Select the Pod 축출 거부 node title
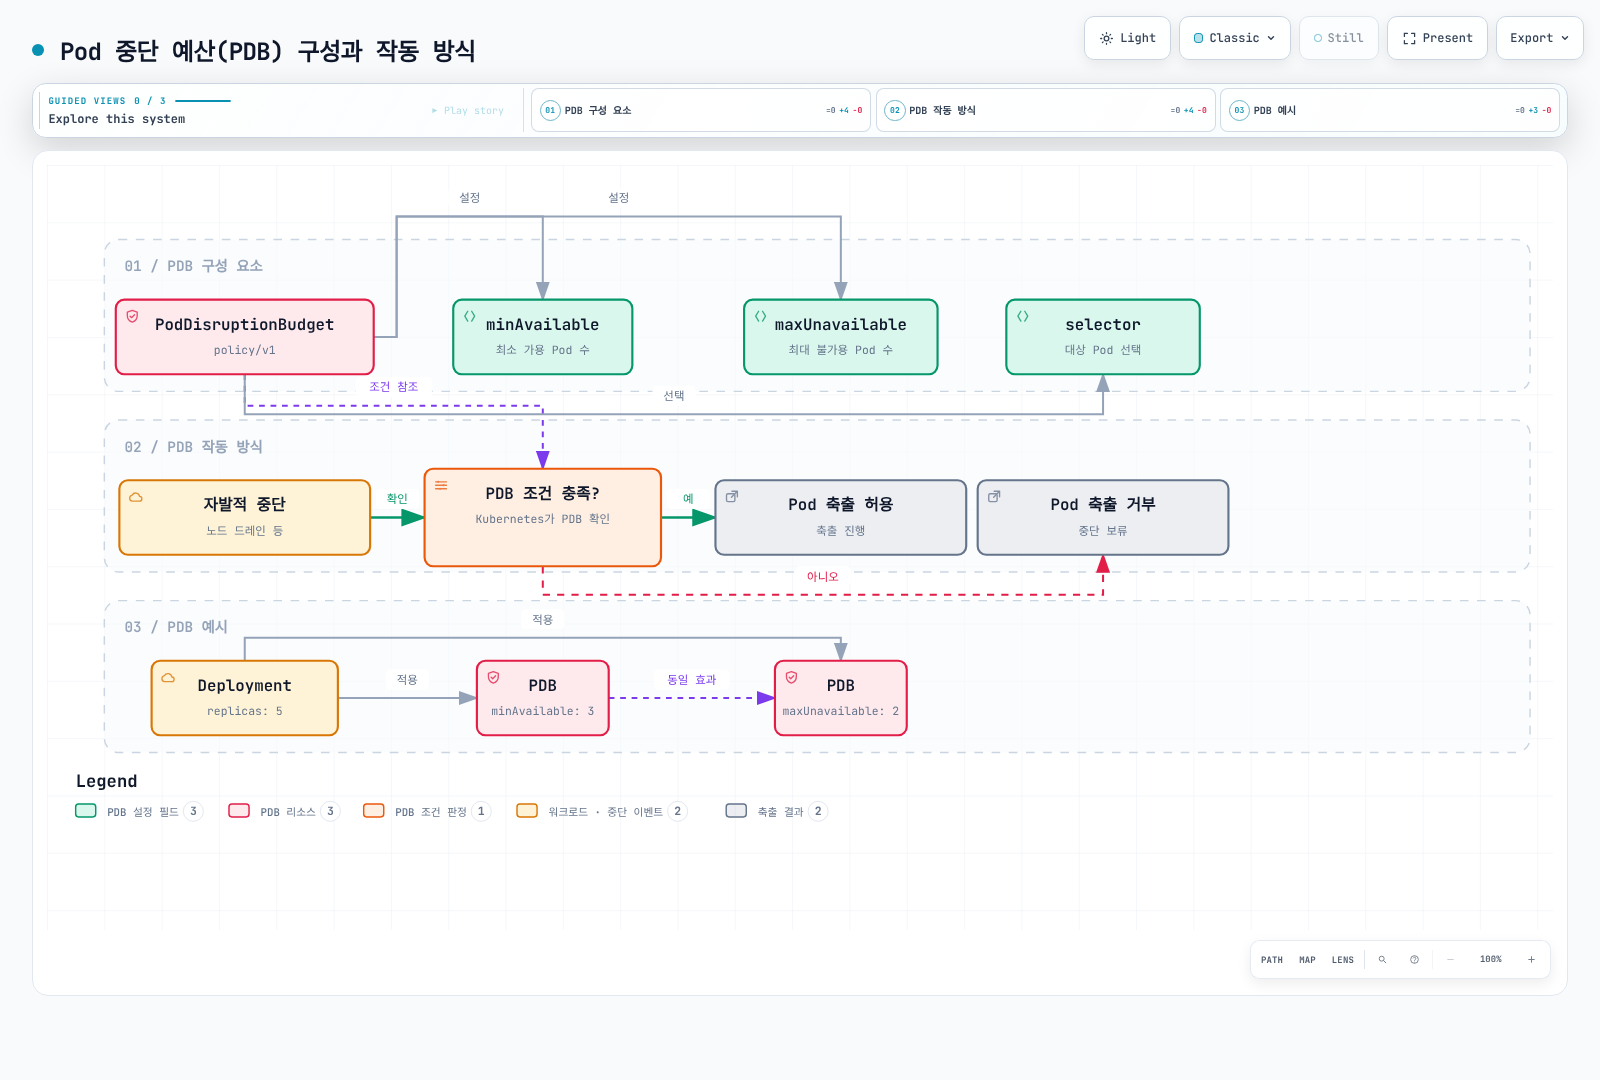1600x1080 pixels. (1102, 505)
